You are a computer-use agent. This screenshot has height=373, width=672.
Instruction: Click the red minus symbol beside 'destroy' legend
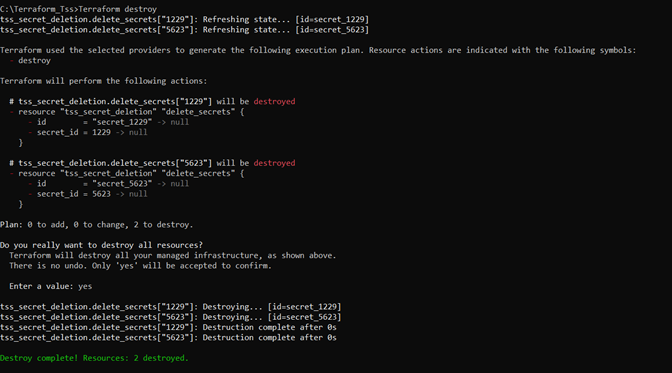click(x=12, y=60)
